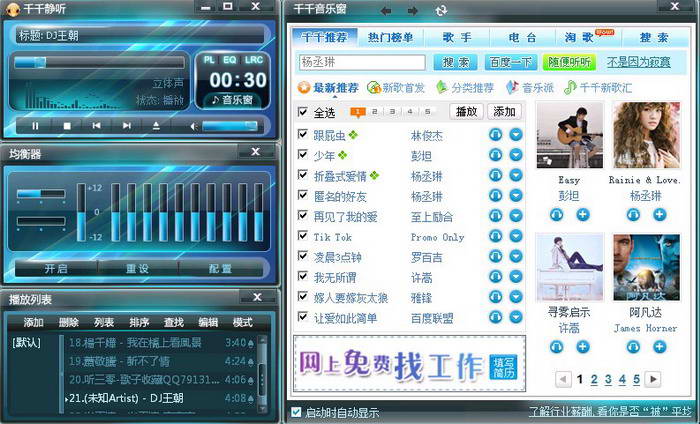Pause the current track playback
700x424 pixels.
37,126
